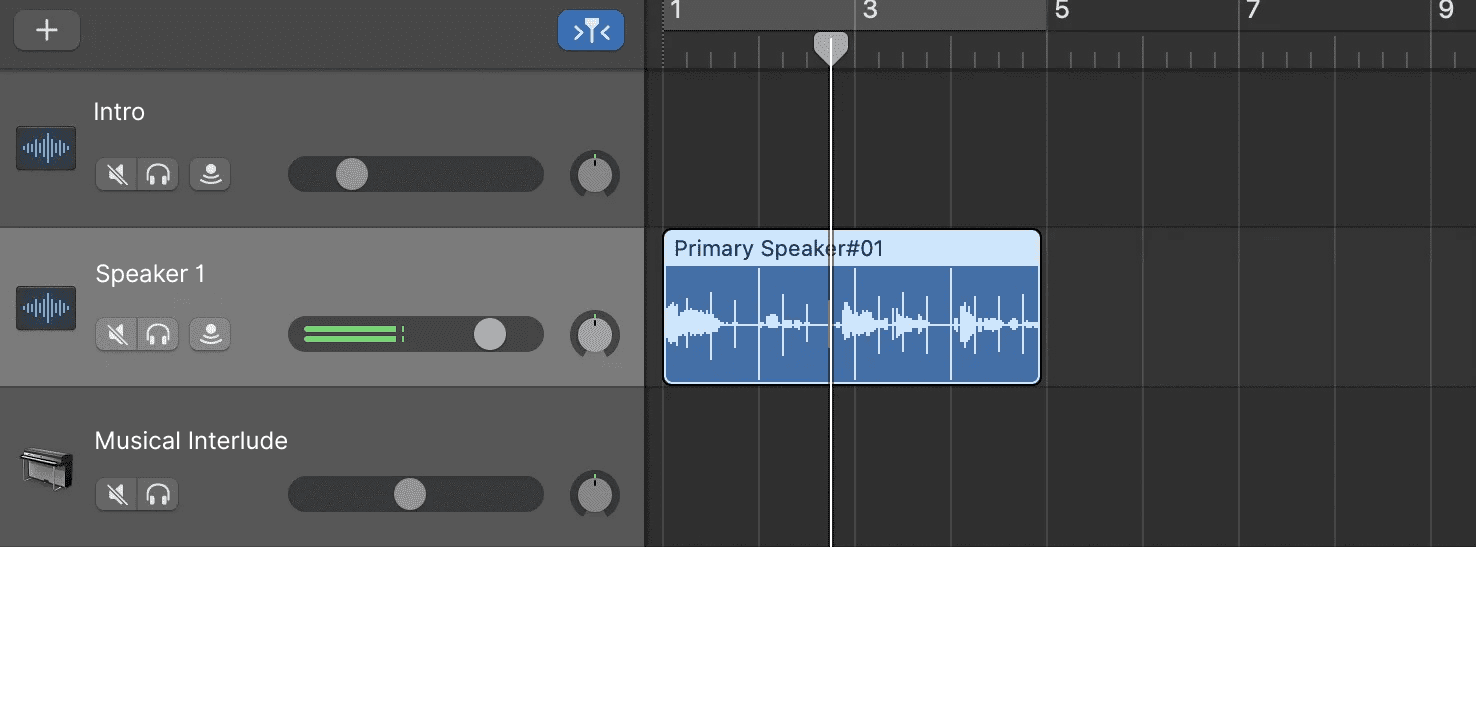Screen dimensions: 1476x708
Task: Enable input monitoring on Intro track
Action: pyautogui.click(x=210, y=175)
